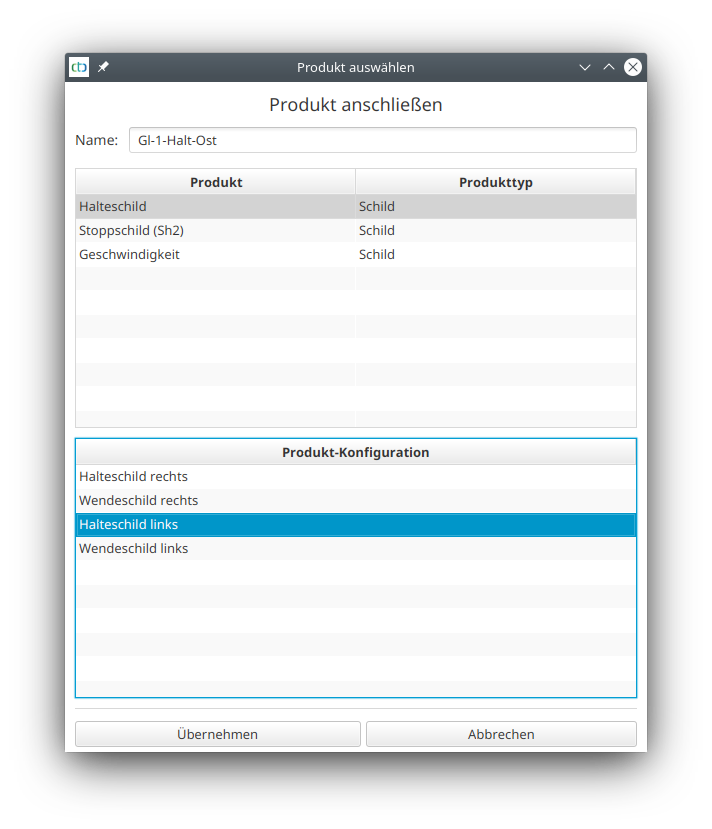712x829 pixels.
Task: Sort by the Produkttyp column header
Action: pos(495,182)
